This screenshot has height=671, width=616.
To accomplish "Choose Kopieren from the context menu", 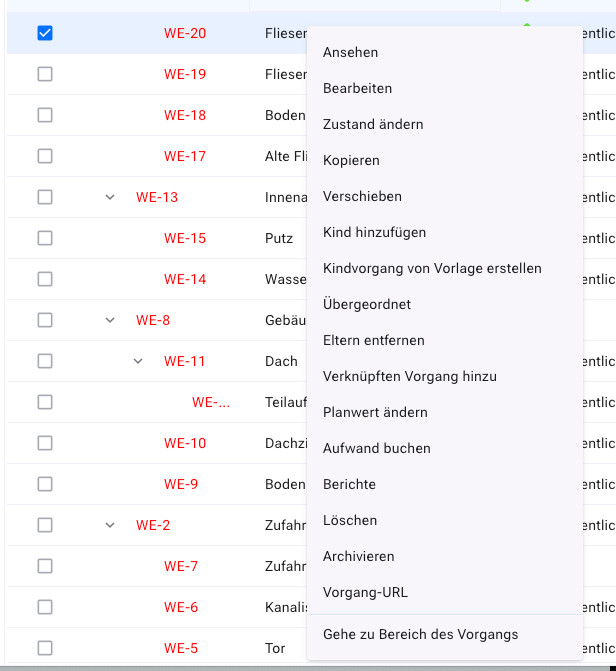I will (x=351, y=160).
